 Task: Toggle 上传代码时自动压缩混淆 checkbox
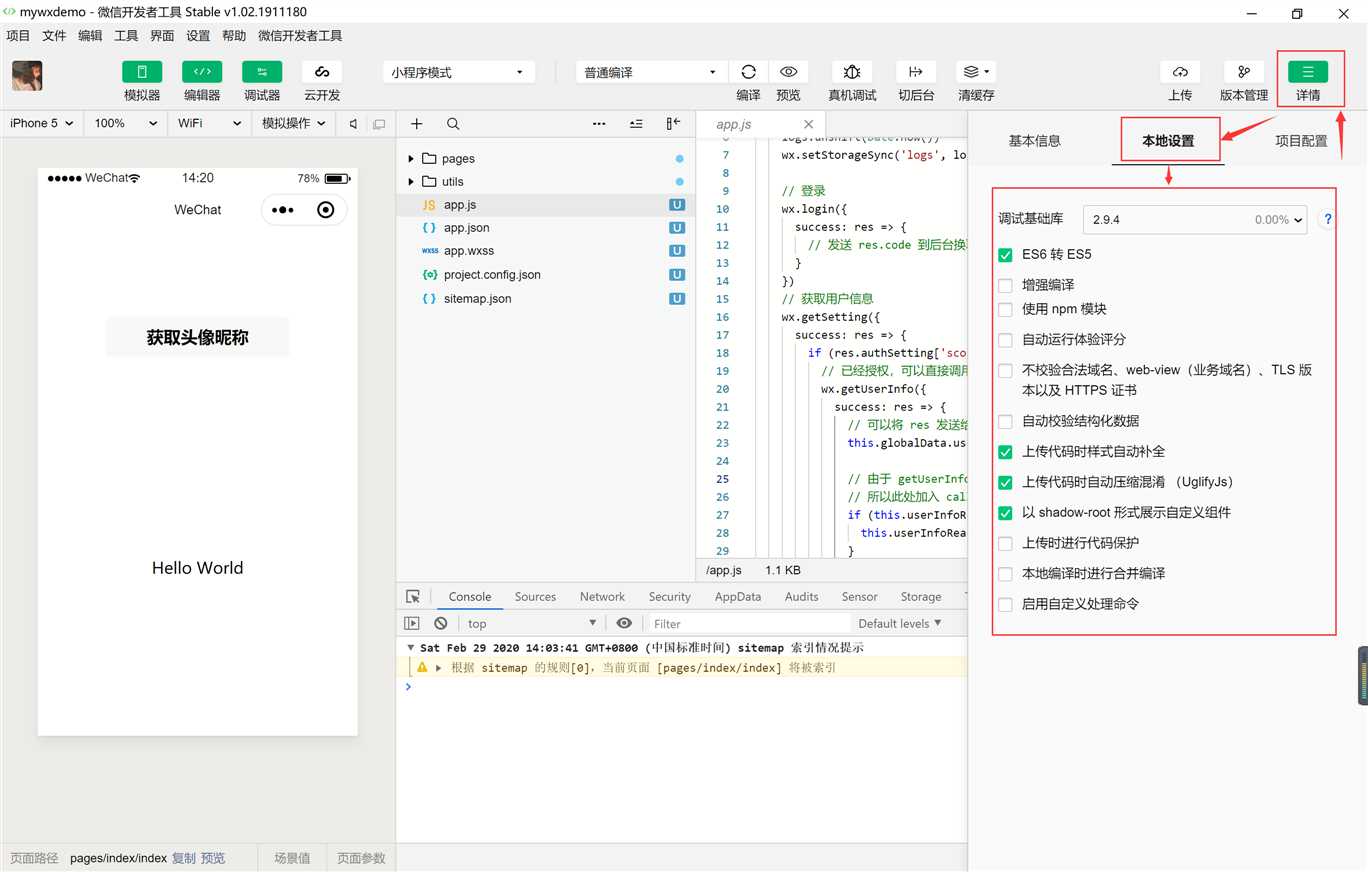(1005, 483)
